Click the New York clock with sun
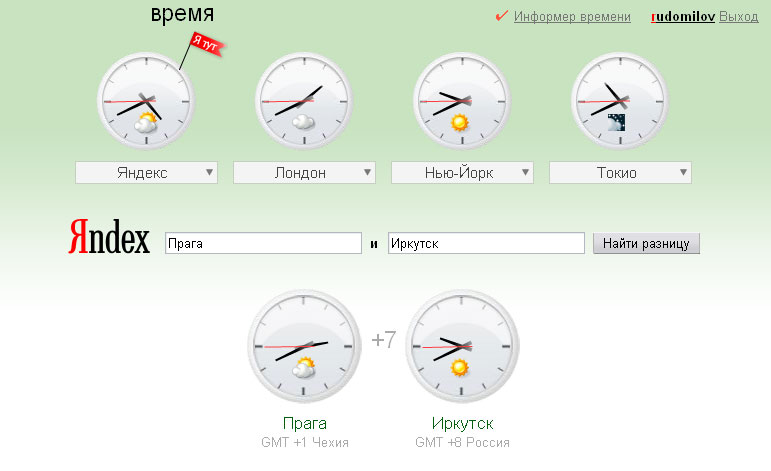771x471 pixels. click(461, 101)
